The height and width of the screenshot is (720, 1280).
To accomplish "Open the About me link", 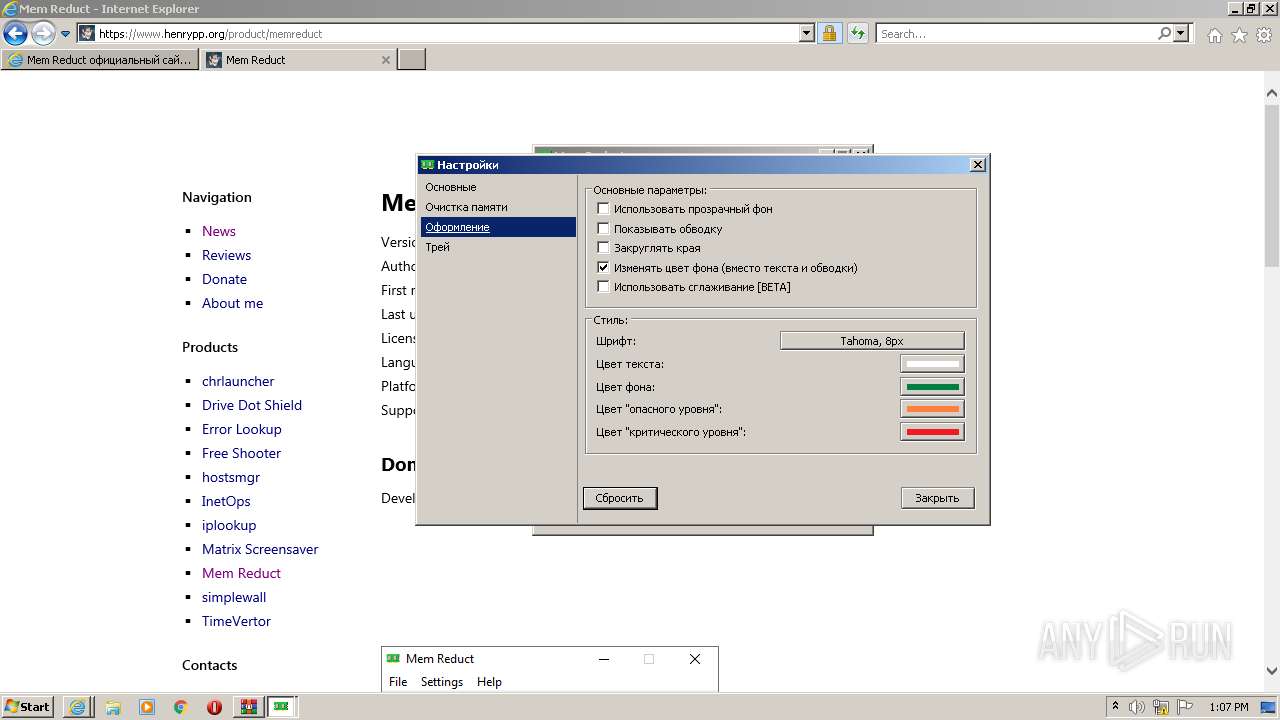I will coord(232,303).
